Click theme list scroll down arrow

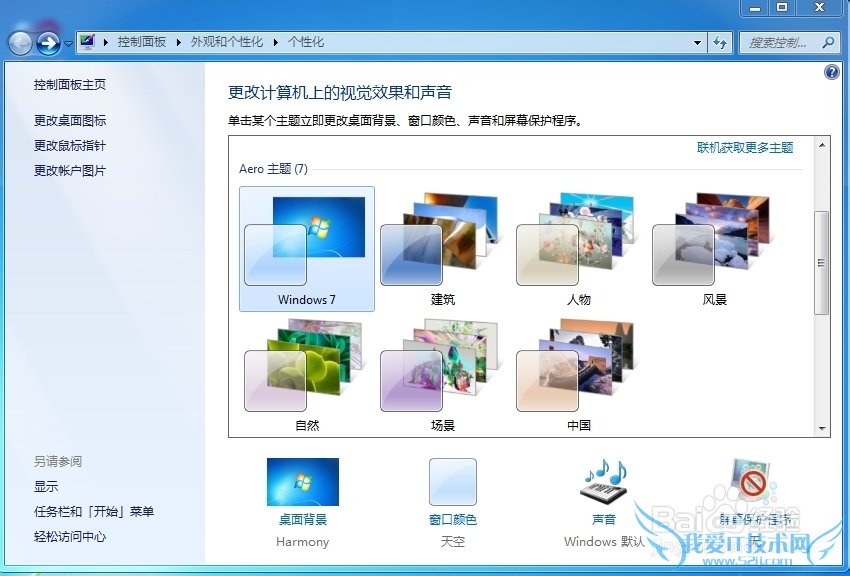[822, 428]
